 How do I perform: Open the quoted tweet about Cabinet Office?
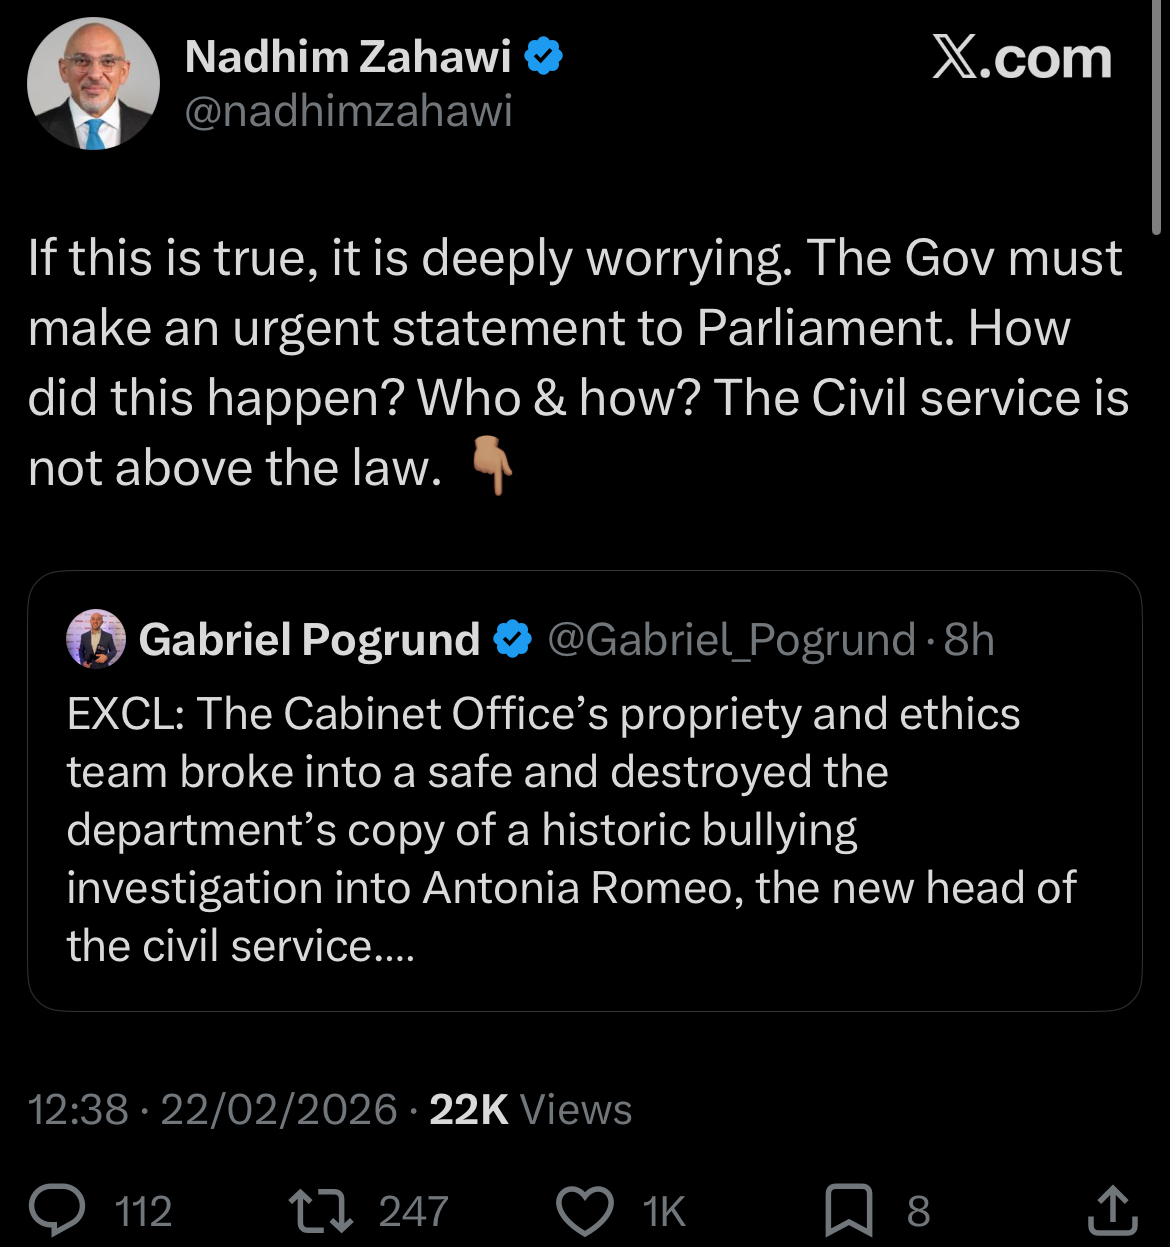click(x=584, y=830)
